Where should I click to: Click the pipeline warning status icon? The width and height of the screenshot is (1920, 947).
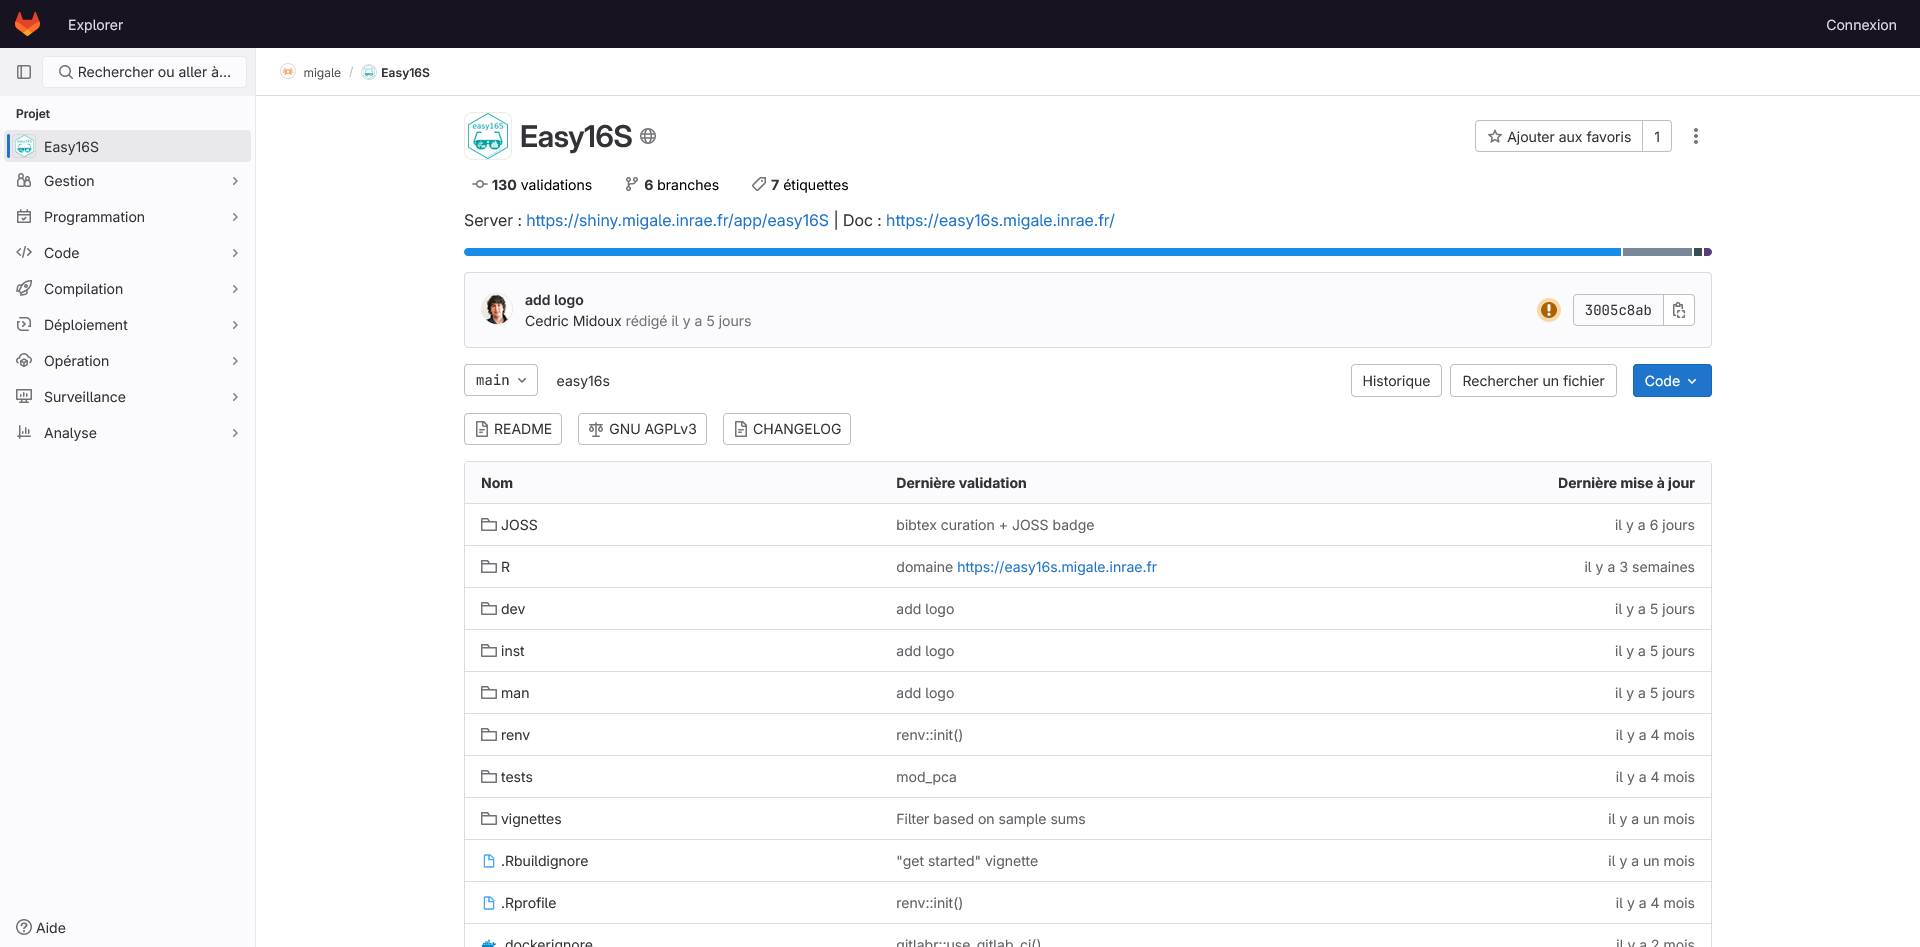tap(1548, 310)
